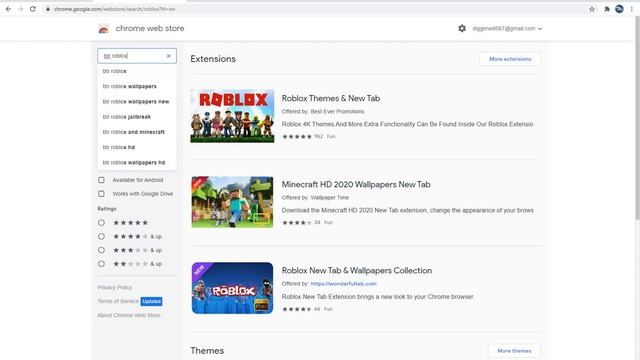Expand the account email dropdown

pyautogui.click(x=507, y=29)
